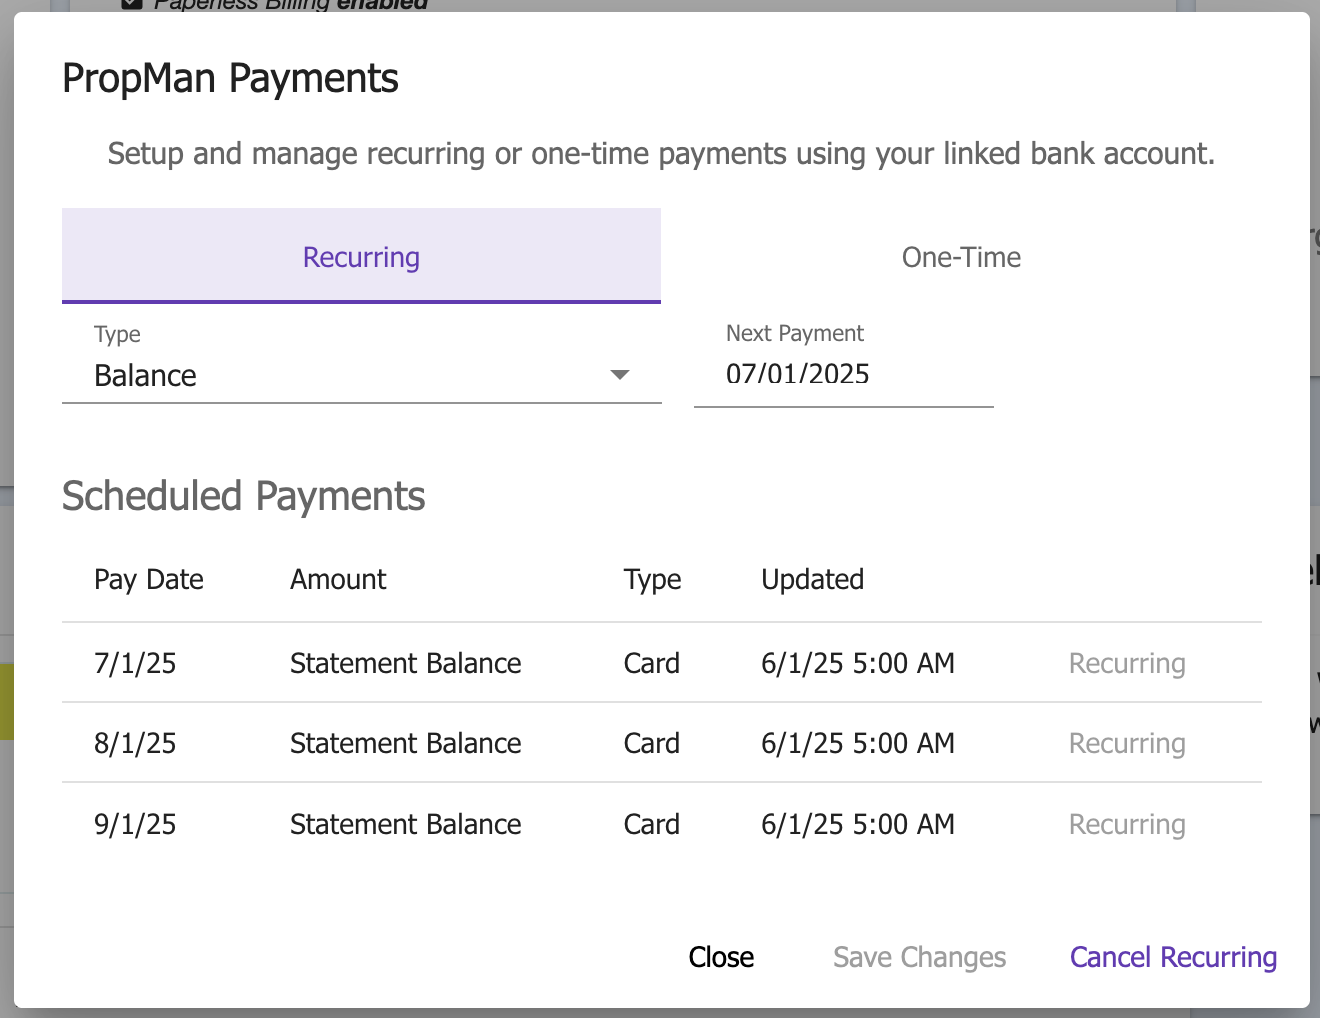
Task: Click Card type in the 9/1/25 row
Action: [651, 824]
